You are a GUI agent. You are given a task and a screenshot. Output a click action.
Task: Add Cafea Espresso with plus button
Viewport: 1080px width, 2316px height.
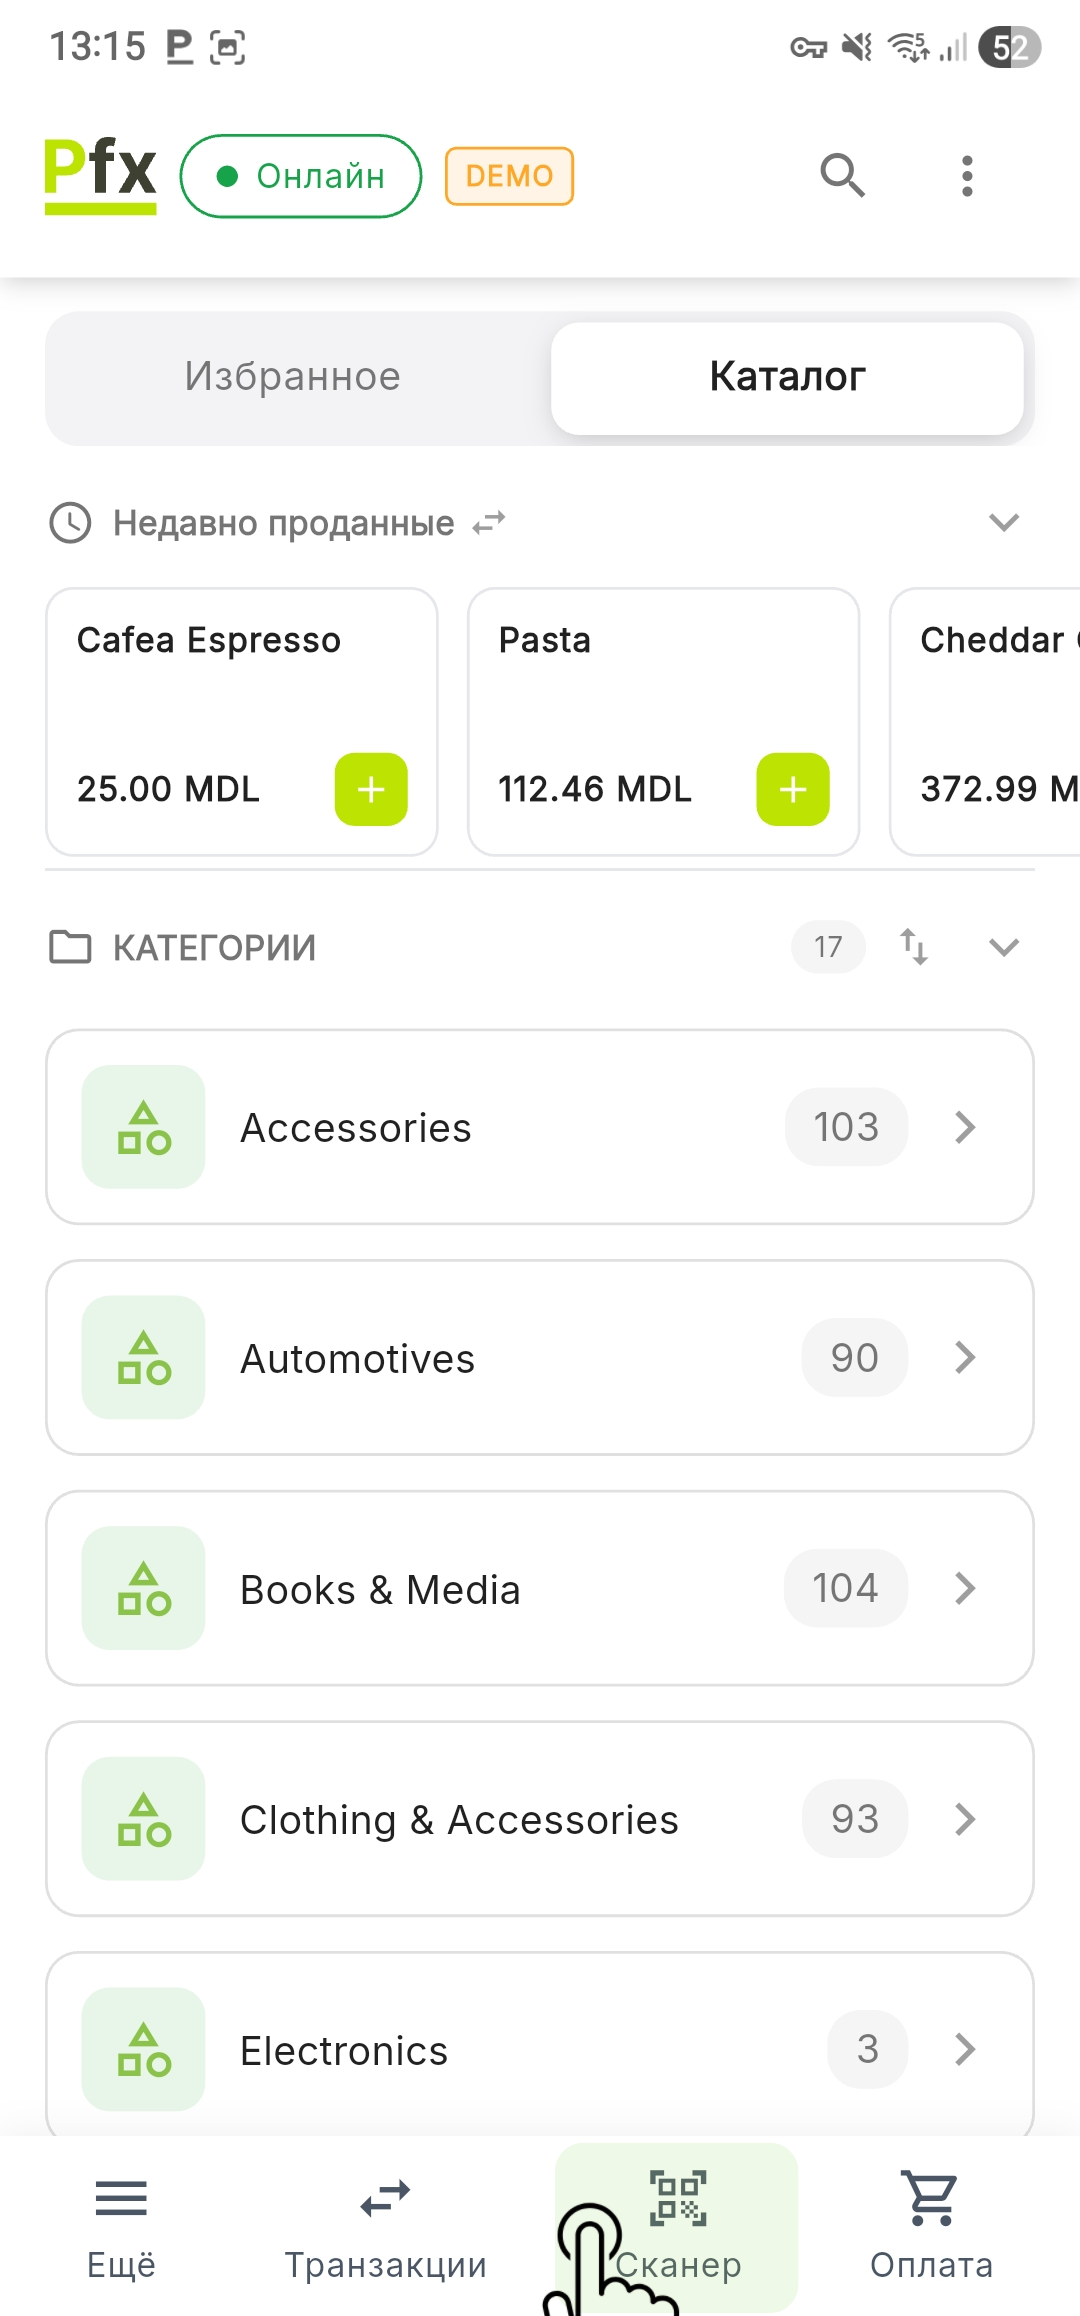click(371, 789)
